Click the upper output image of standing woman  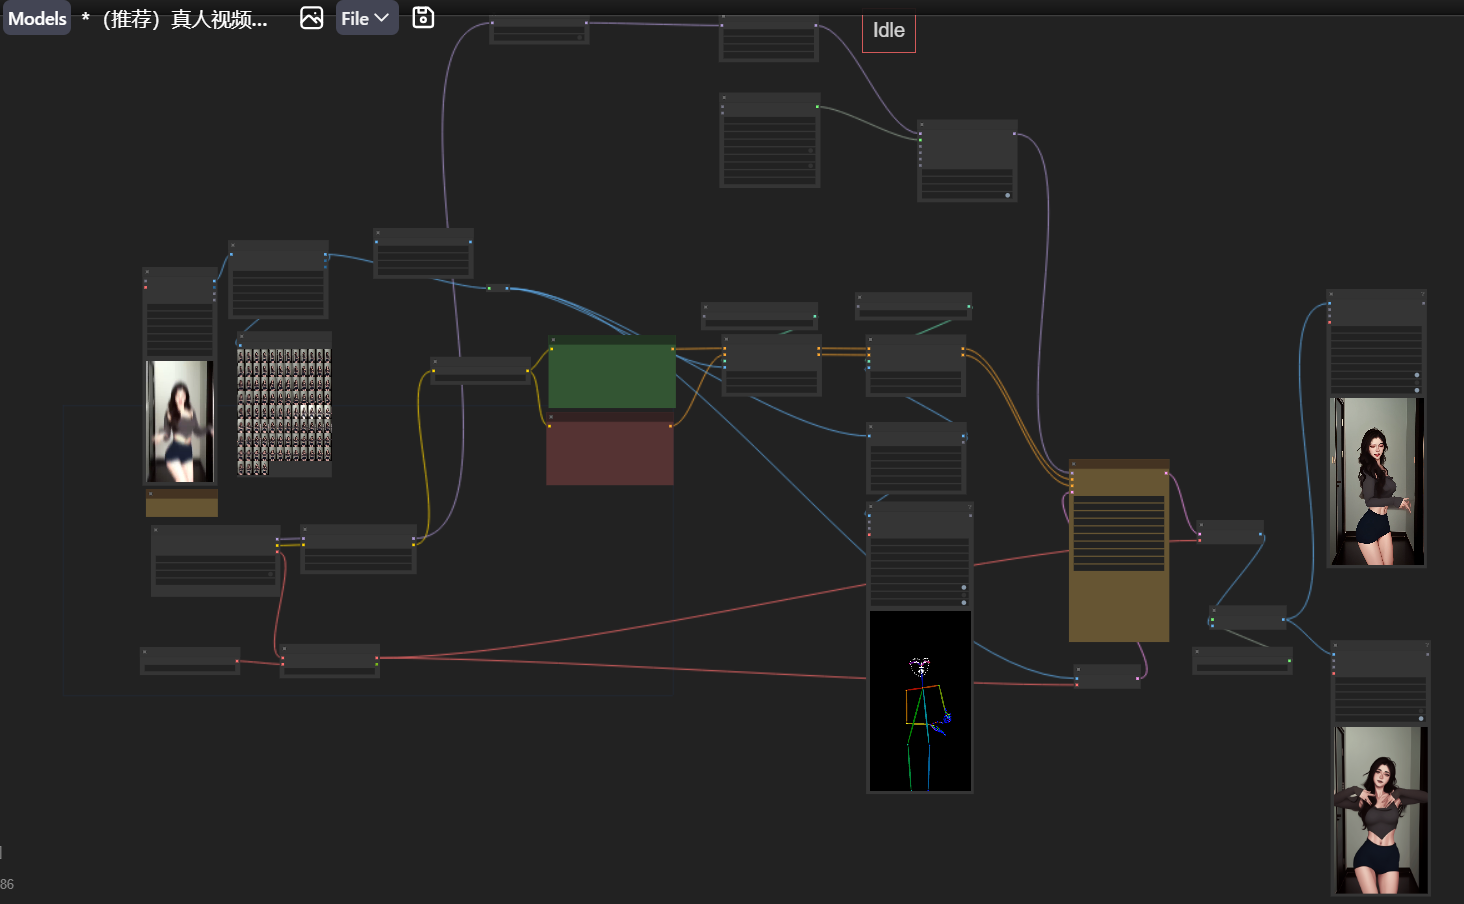click(x=1376, y=481)
